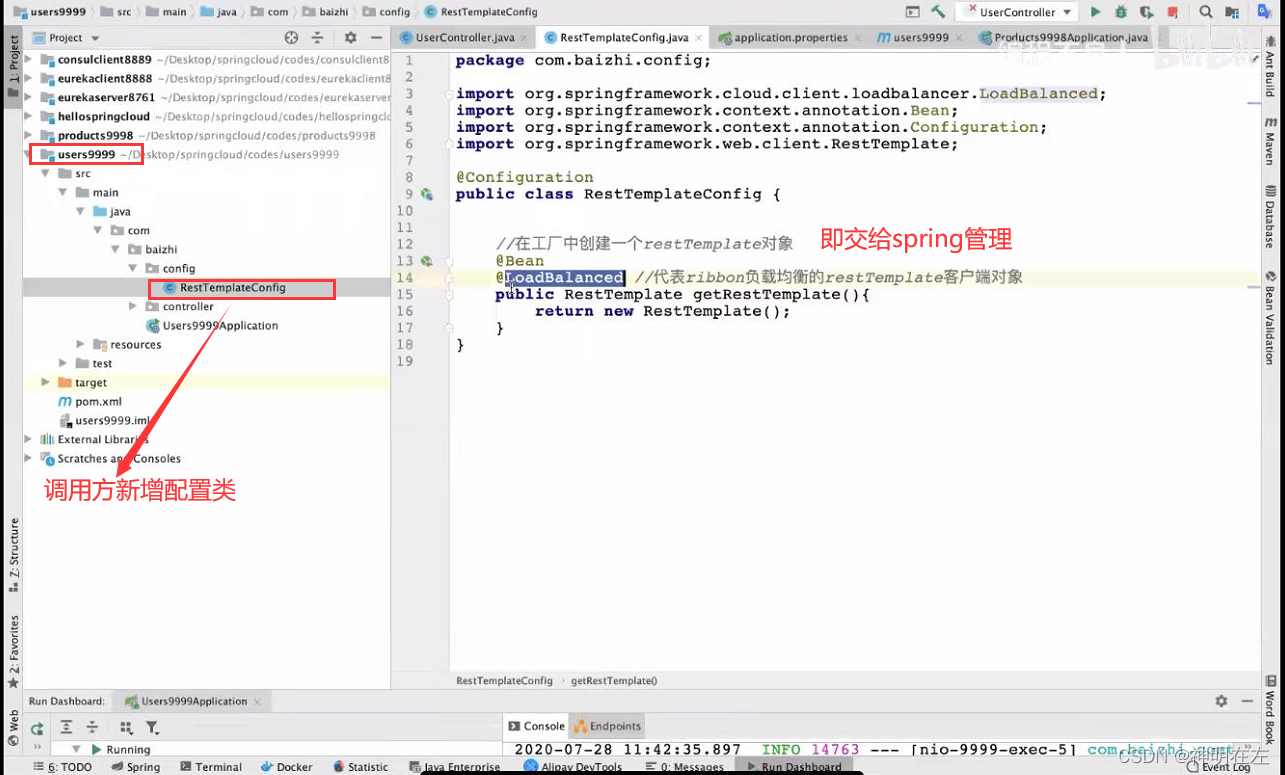Click the Run with Coverage icon
The image size is (1285, 775).
(1146, 12)
